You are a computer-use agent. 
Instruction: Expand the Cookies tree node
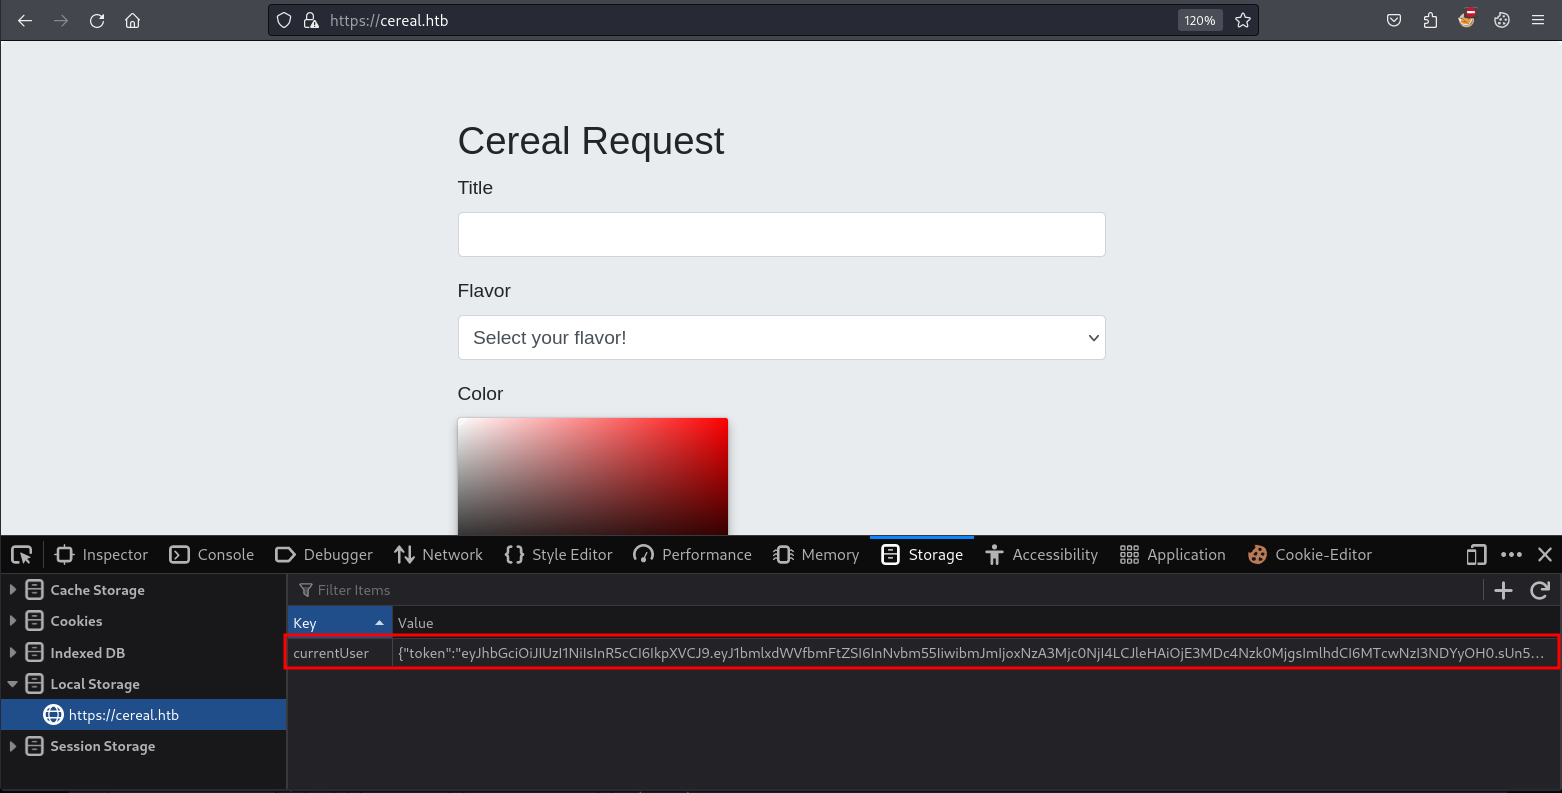point(13,621)
